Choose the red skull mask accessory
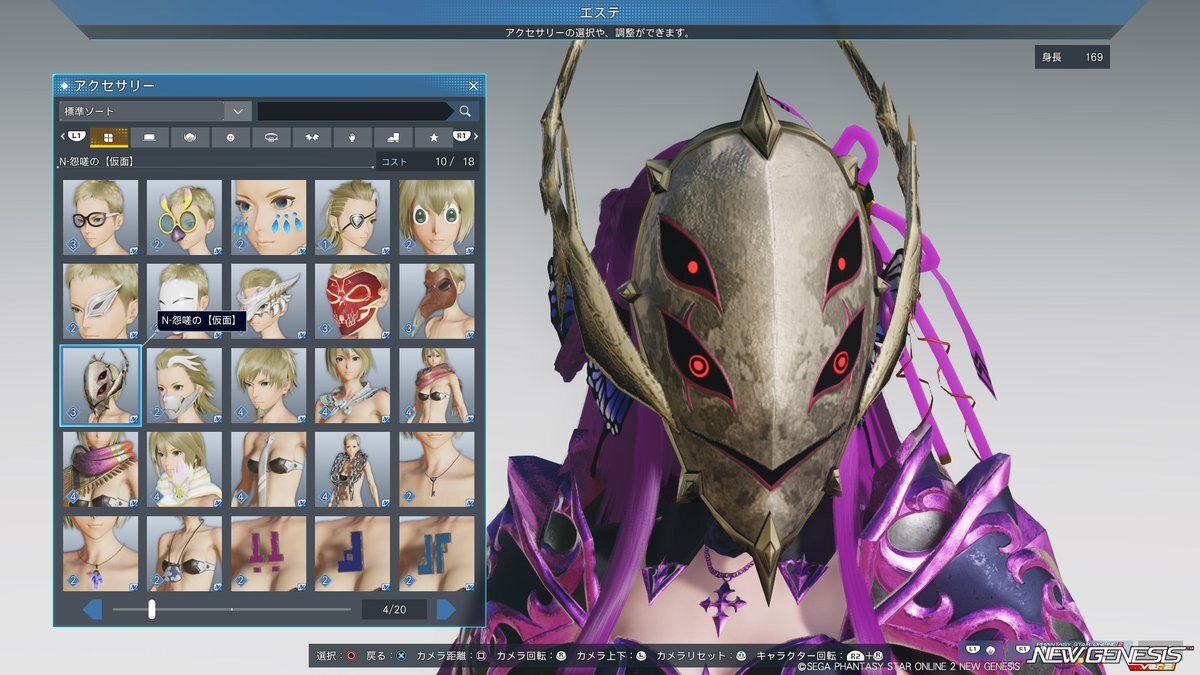The height and width of the screenshot is (675, 1200). pos(352,301)
